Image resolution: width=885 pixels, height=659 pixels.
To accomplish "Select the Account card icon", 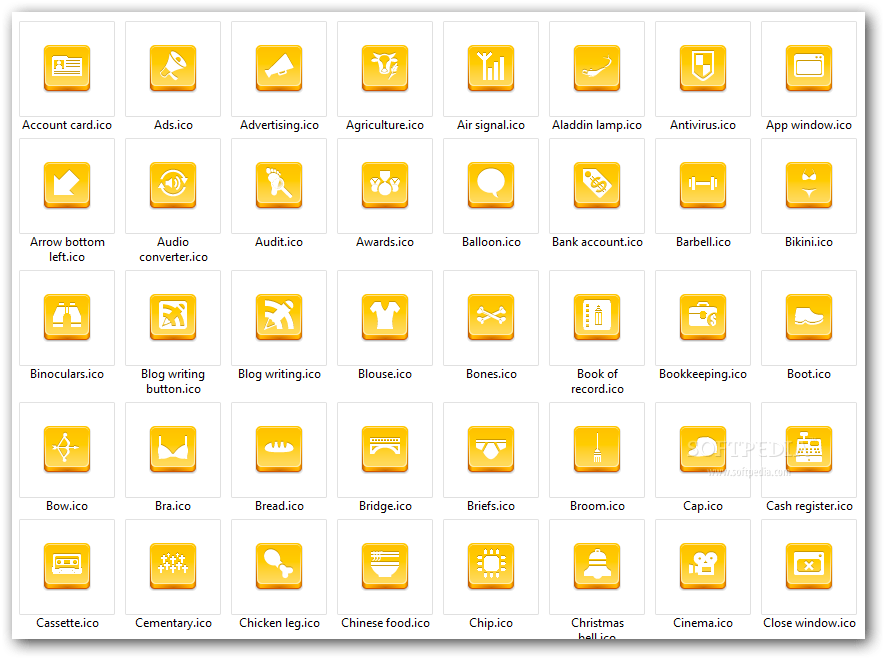I will coord(66,68).
